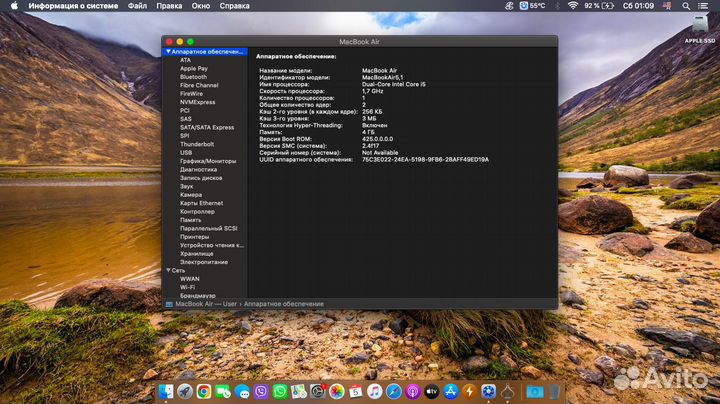Screen dimensions: 720x404
Task: Click Dual-Core Intel Core i5 value
Action: coord(394,84)
